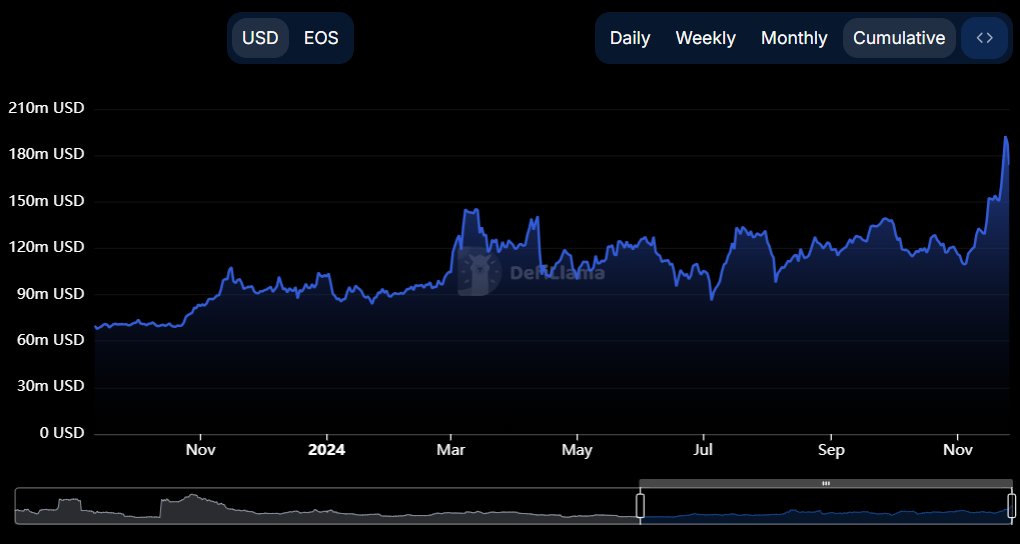
Task: Click the 2024 label on the time axis
Action: [x=327, y=450]
